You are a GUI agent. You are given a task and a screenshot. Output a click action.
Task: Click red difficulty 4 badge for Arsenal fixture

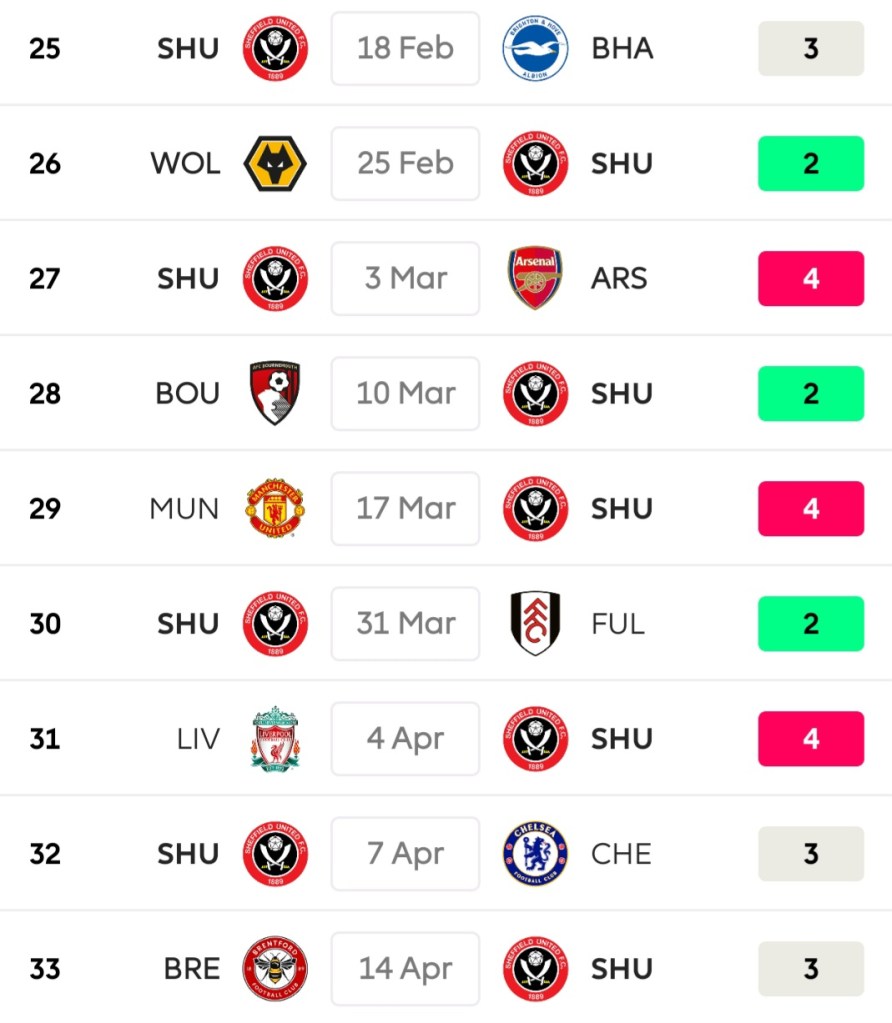point(811,278)
